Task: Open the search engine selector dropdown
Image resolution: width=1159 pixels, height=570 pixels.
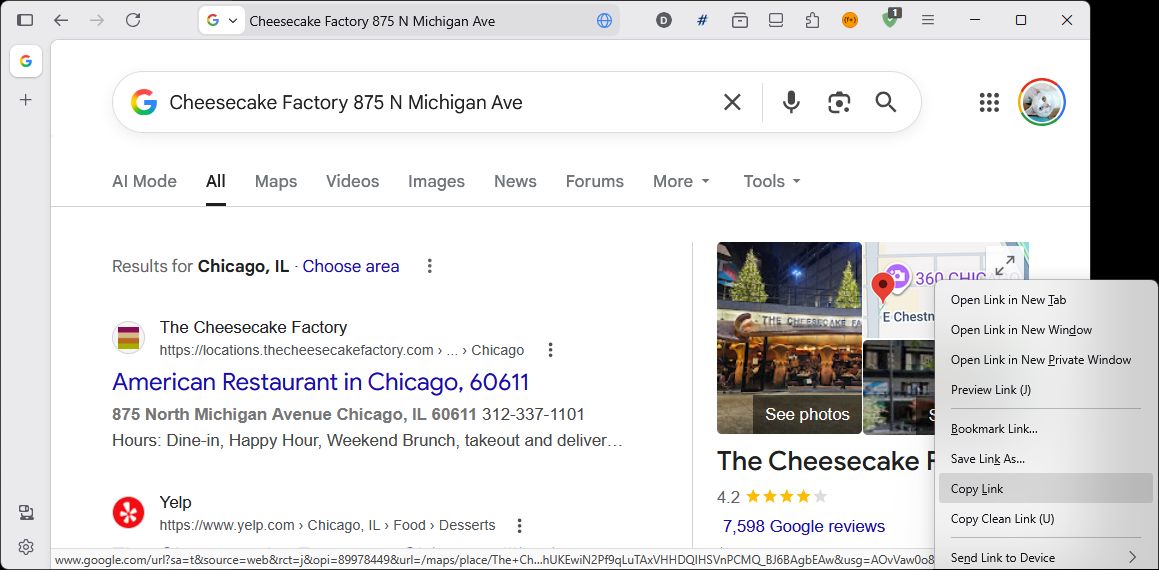Action: pyautogui.click(x=222, y=20)
